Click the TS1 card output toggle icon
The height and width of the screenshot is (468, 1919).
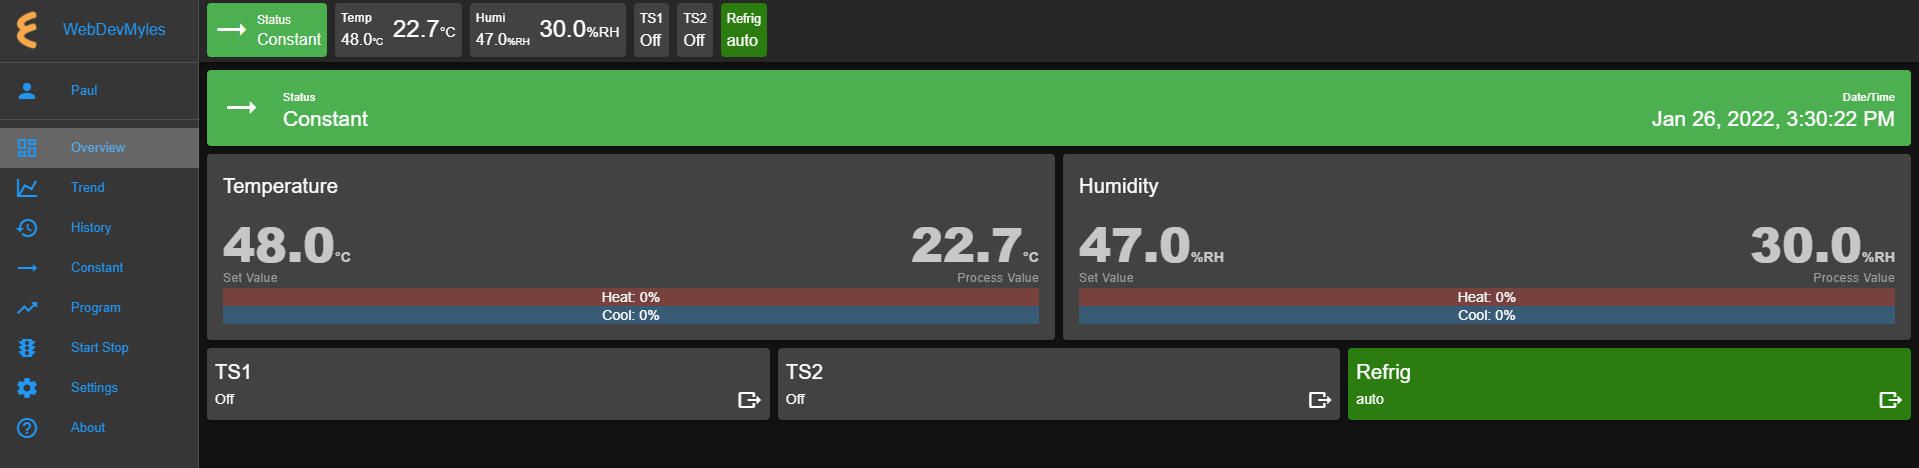[x=749, y=400]
